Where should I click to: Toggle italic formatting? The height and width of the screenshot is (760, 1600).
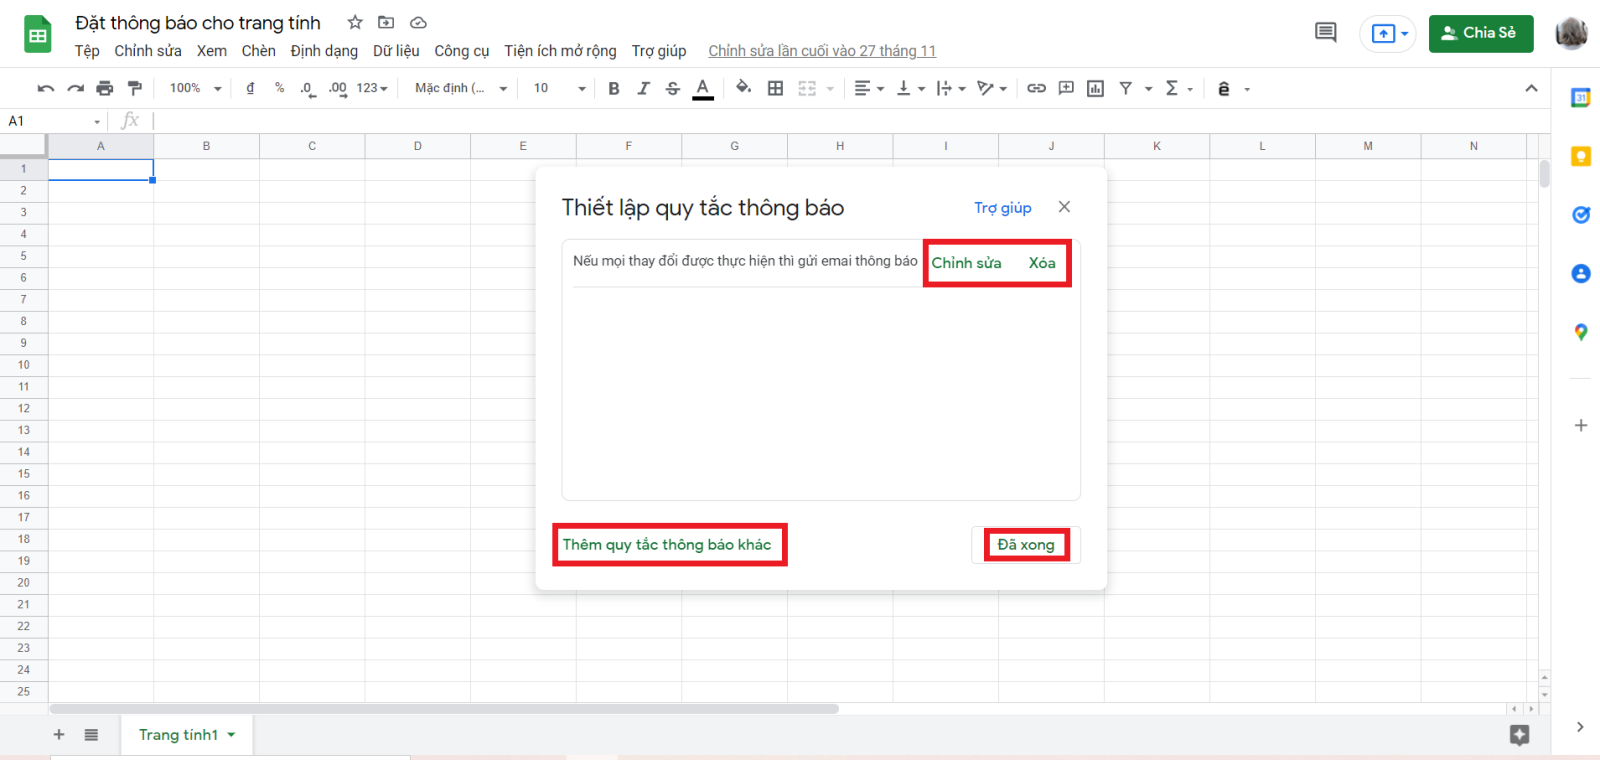tap(643, 88)
